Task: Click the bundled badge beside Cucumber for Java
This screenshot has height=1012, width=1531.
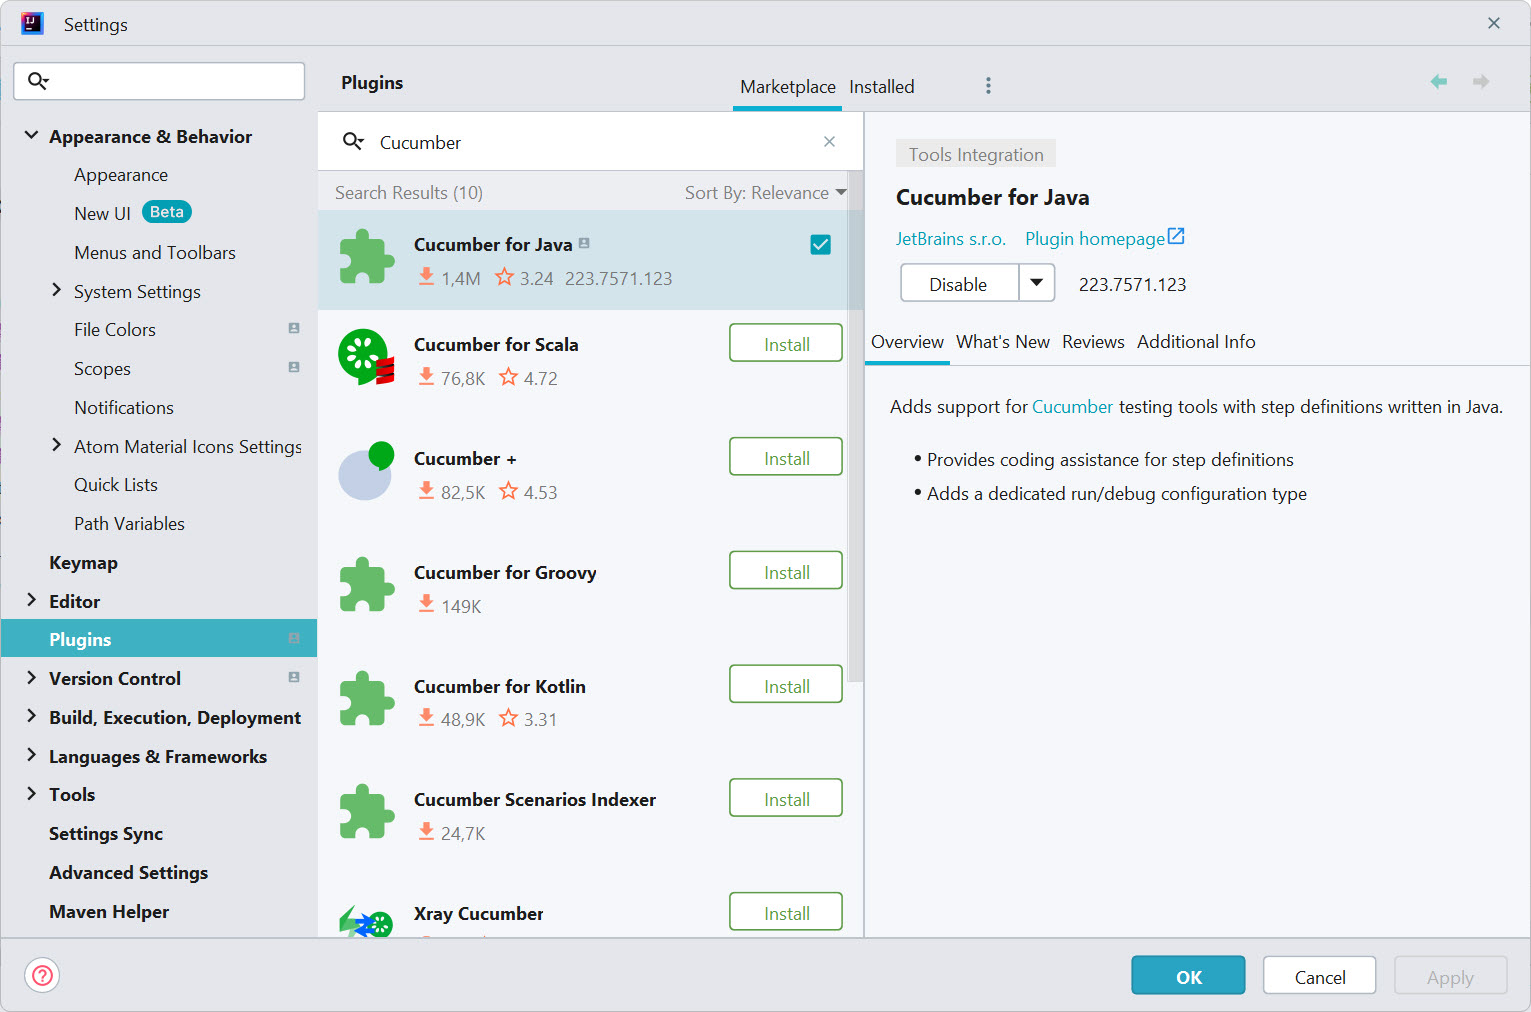Action: 584,243
